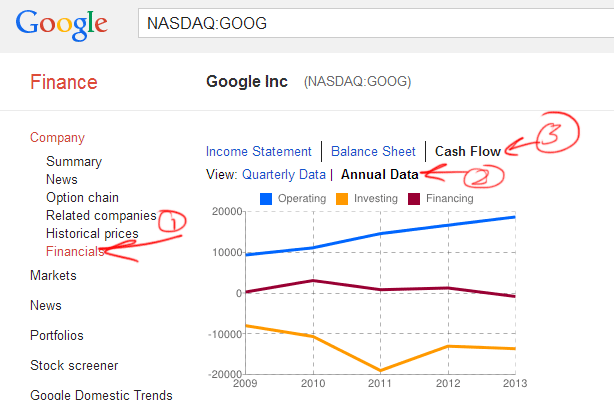
Task: Switch view to Quarterly Data
Action: click(284, 174)
